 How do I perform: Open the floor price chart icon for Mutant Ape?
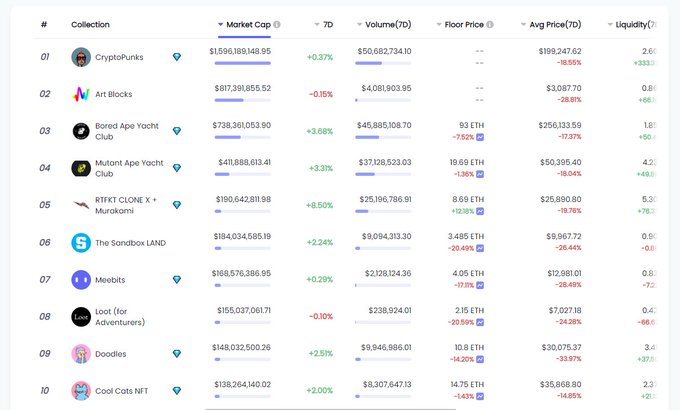pyautogui.click(x=480, y=174)
